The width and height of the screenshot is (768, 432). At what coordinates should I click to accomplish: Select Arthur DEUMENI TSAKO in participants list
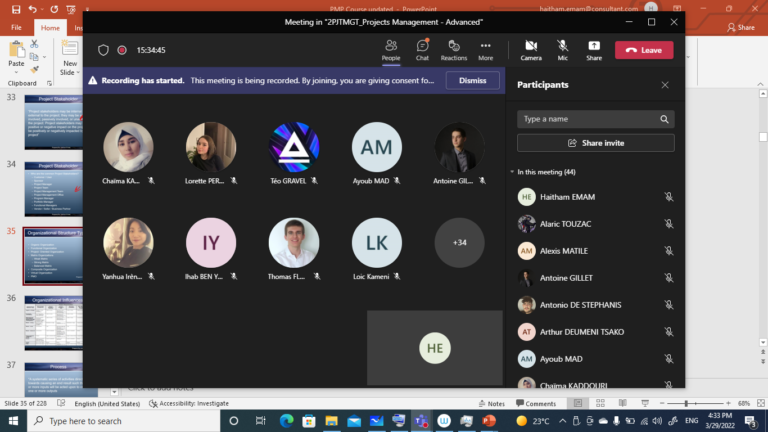pos(596,332)
